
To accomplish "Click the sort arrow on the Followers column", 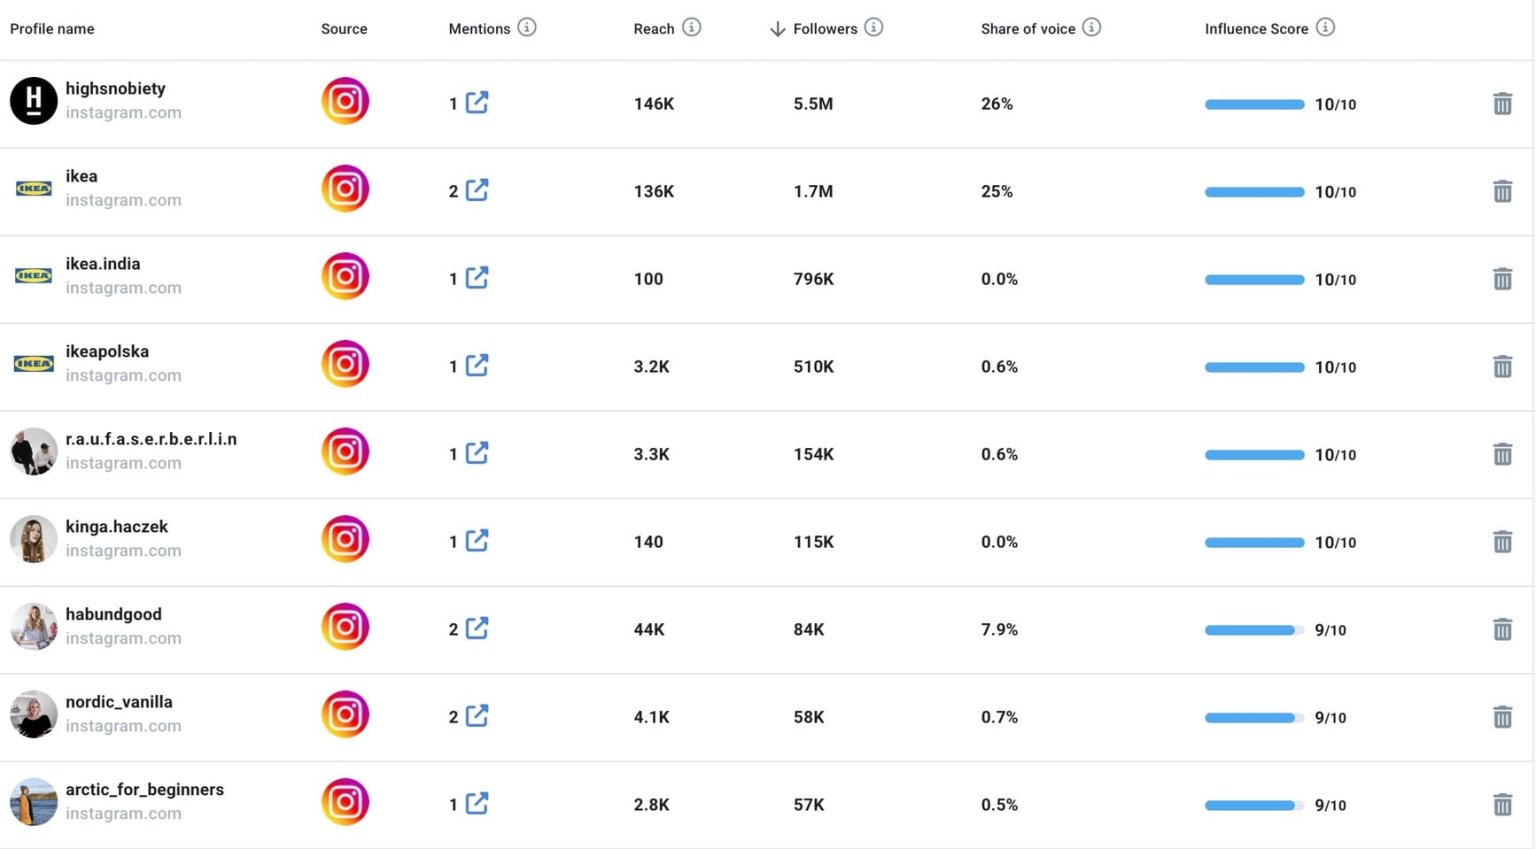I will (777, 29).
